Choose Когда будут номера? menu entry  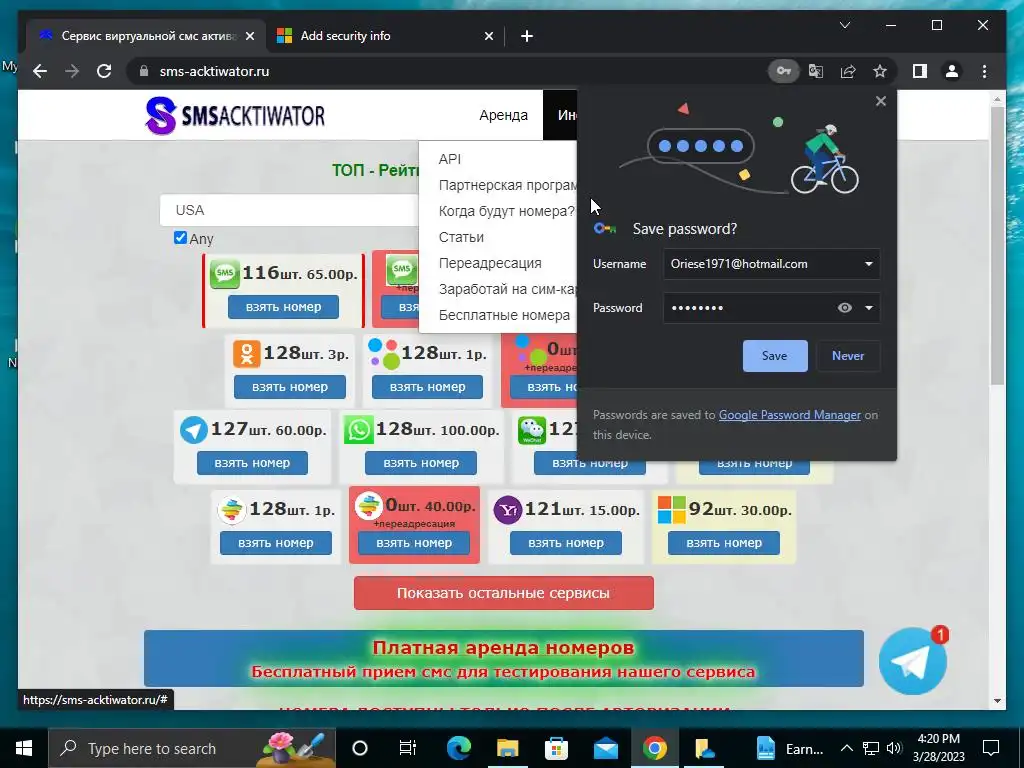coord(507,211)
